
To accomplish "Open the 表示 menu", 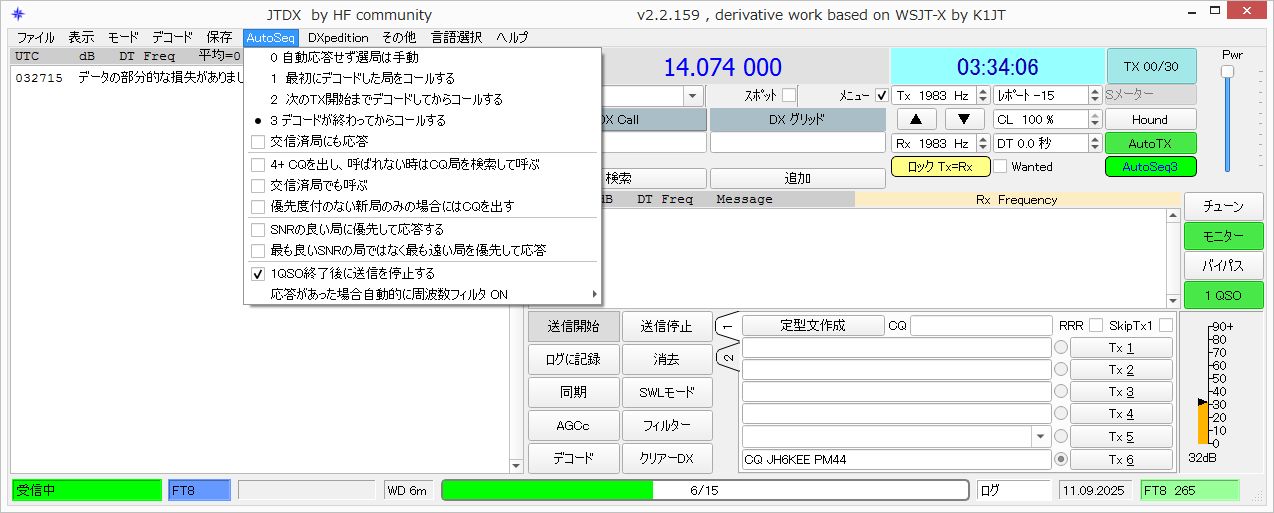I will click(x=81, y=37).
